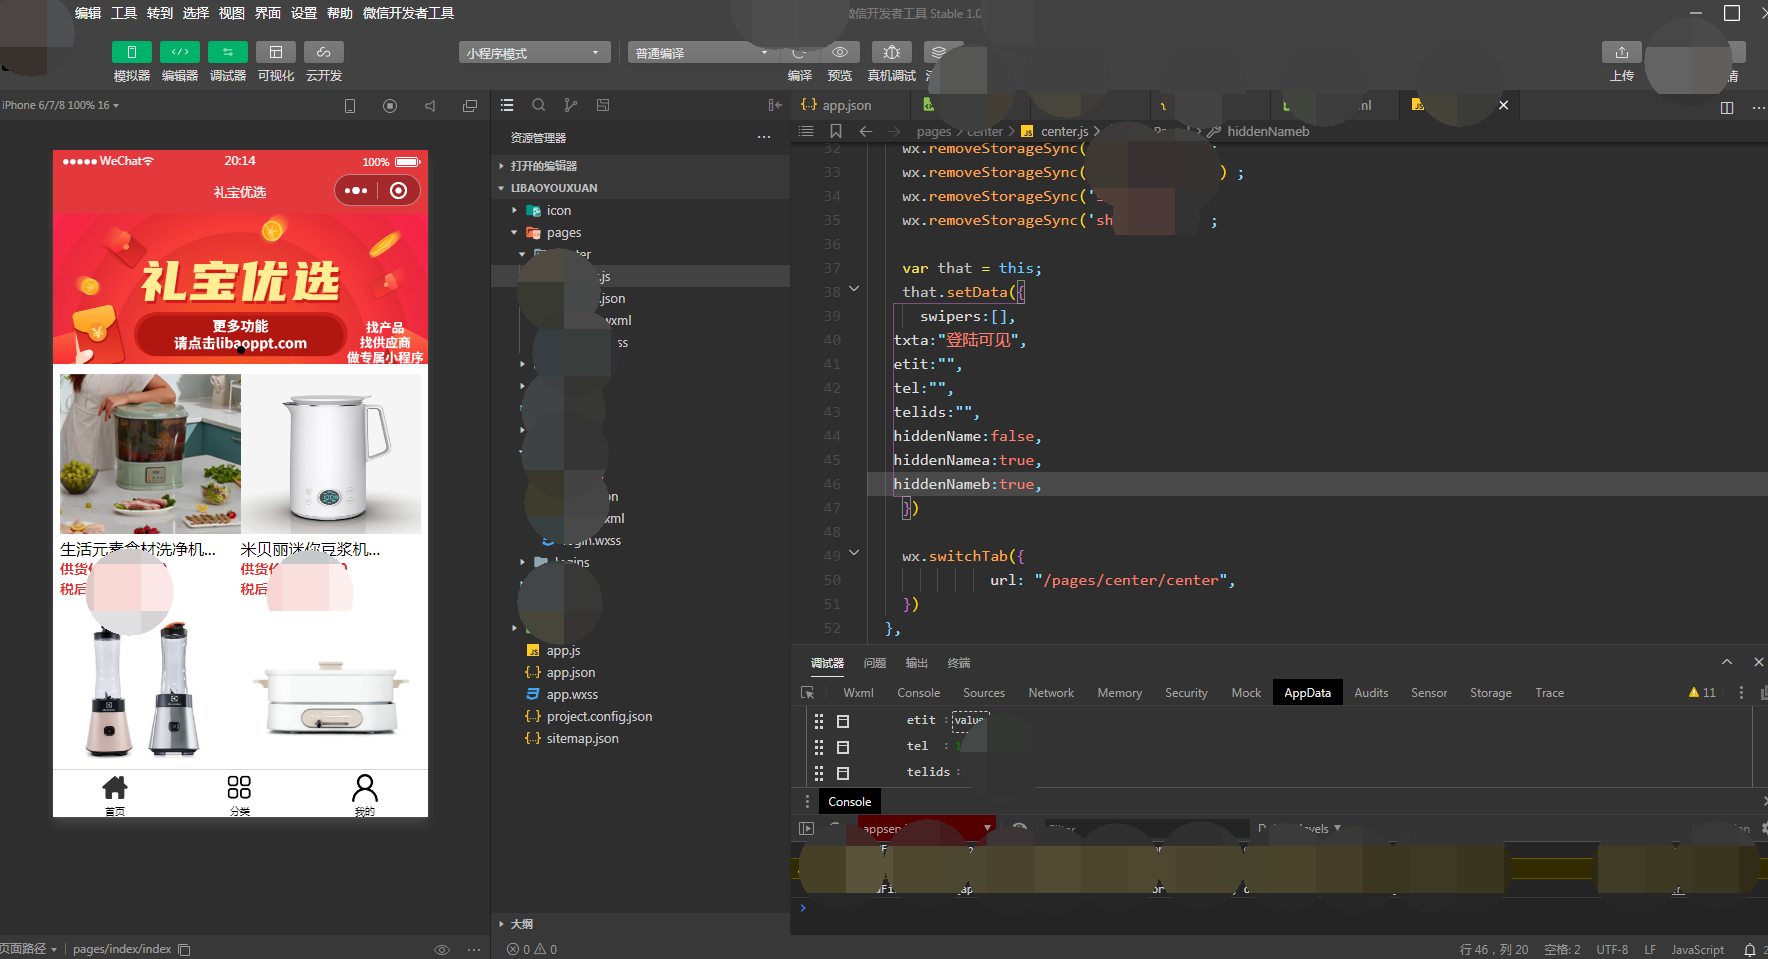Open devtools customize kebab menu
The height and width of the screenshot is (959, 1768).
[1741, 692]
